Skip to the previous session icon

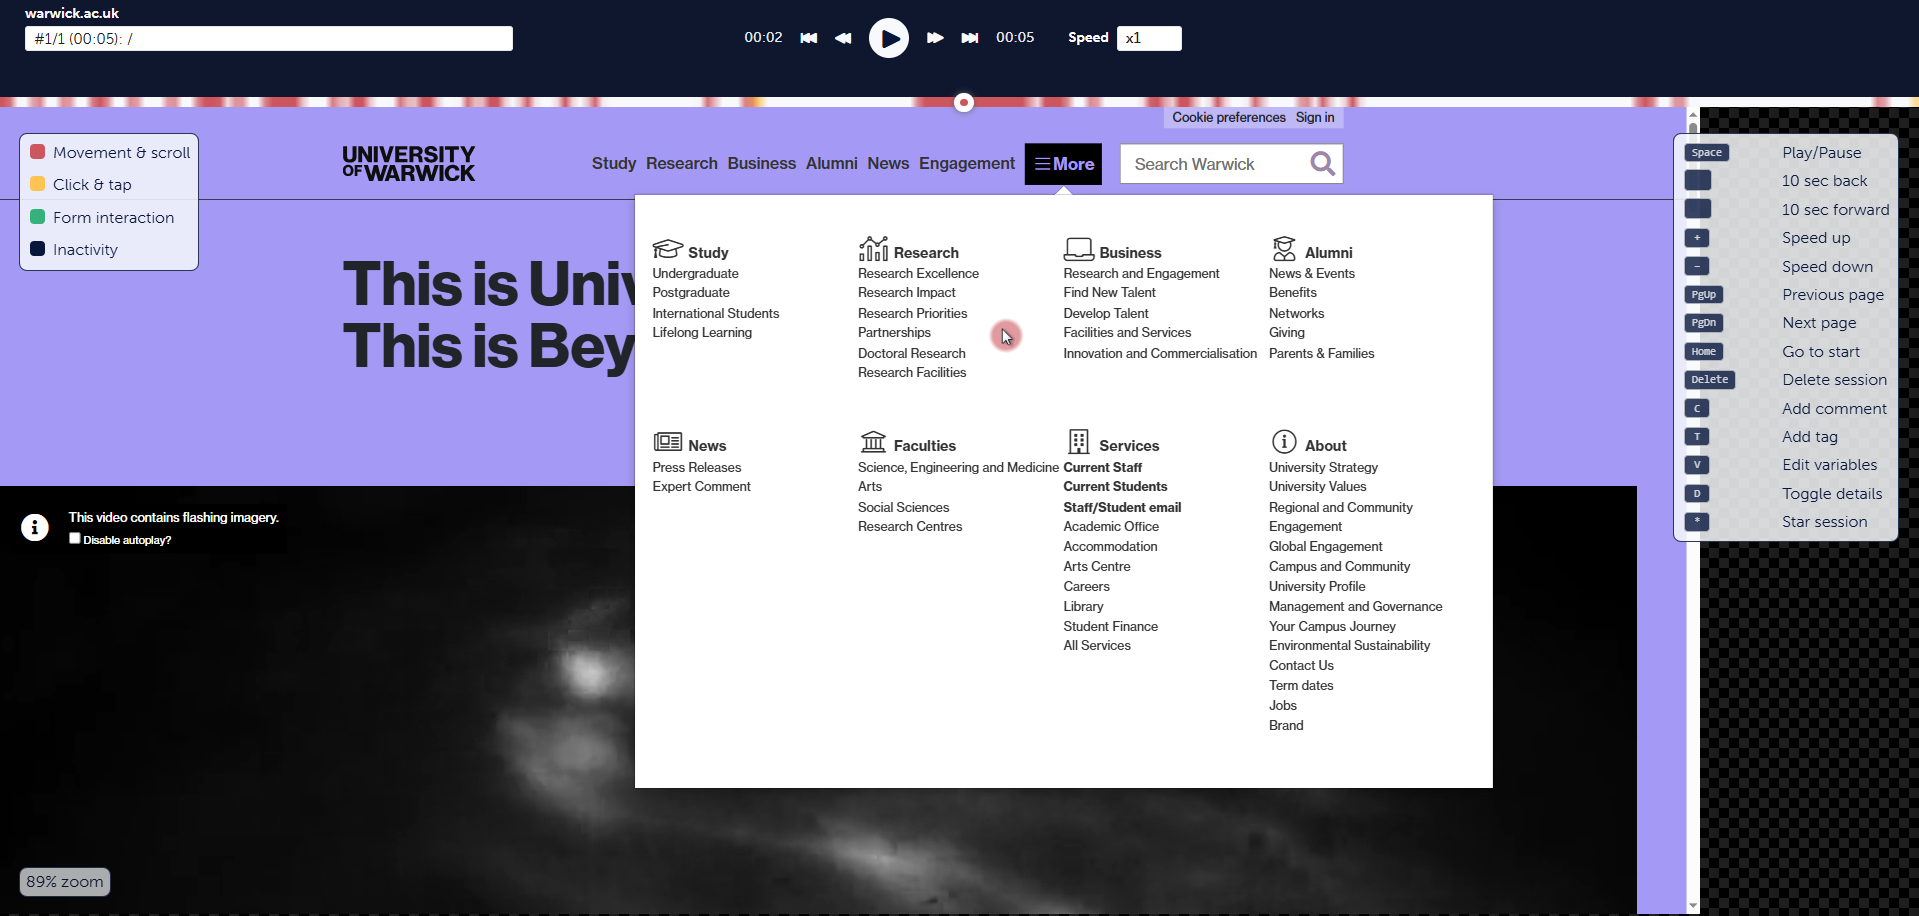(x=808, y=38)
